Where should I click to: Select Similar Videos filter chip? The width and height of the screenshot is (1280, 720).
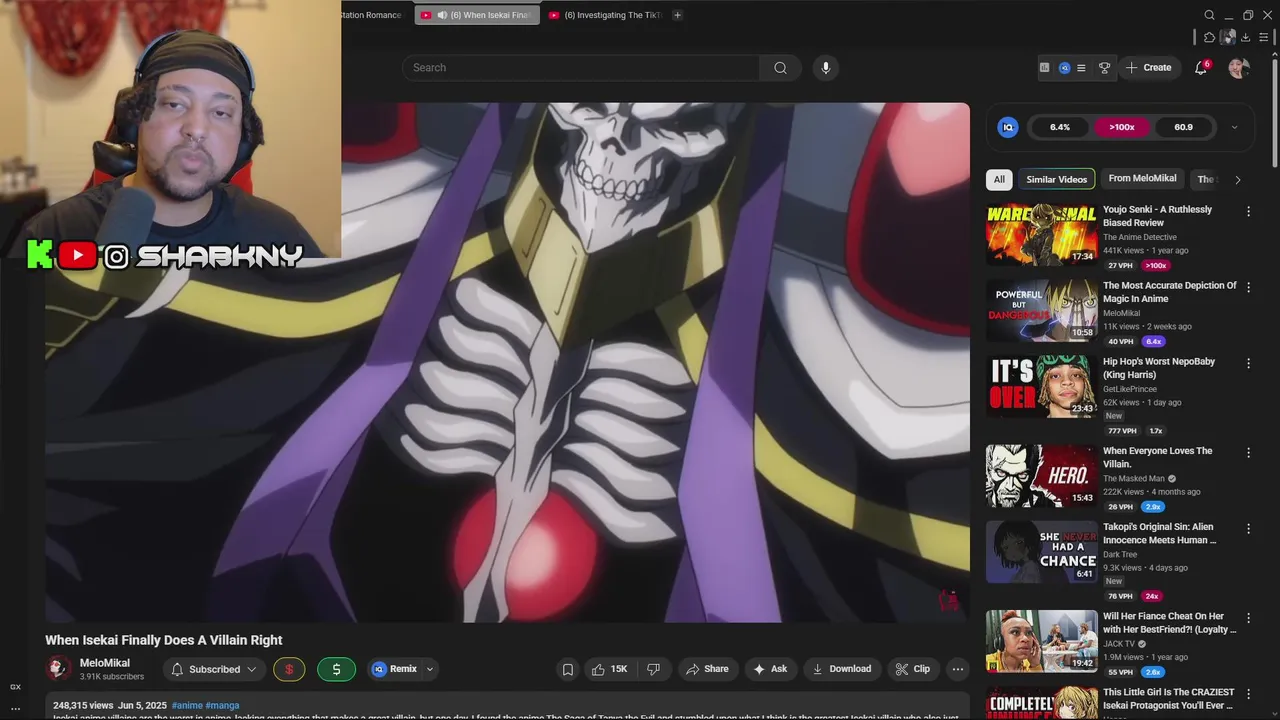1056,180
